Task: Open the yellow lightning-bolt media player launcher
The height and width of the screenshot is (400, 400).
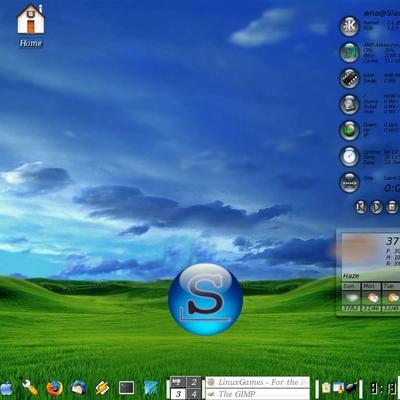Action: pos(102,388)
